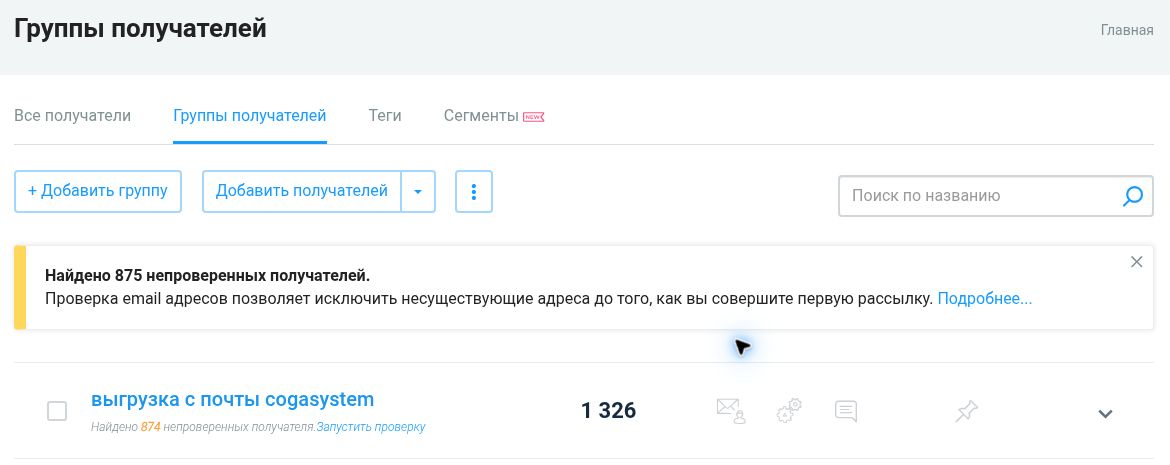Dismiss the unverified recipients notification
1170x465 pixels.
(x=1136, y=262)
